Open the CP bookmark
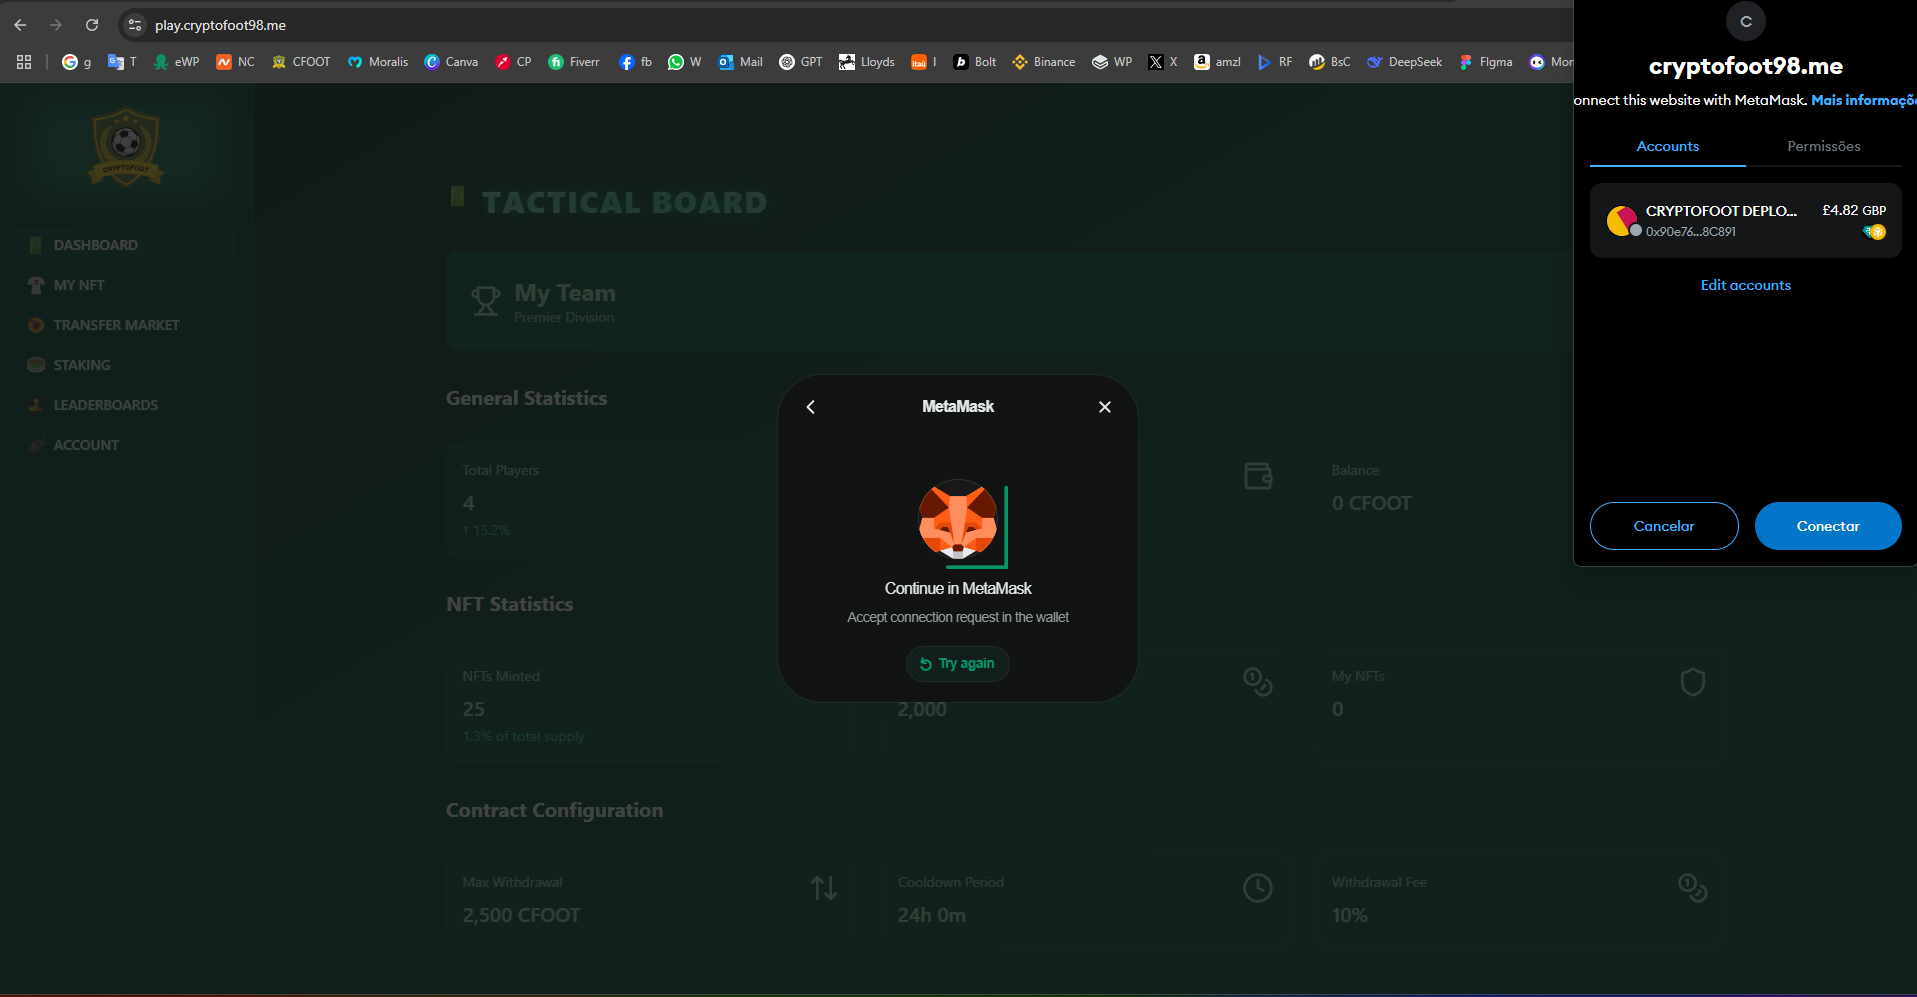This screenshot has width=1917, height=997. pyautogui.click(x=513, y=62)
